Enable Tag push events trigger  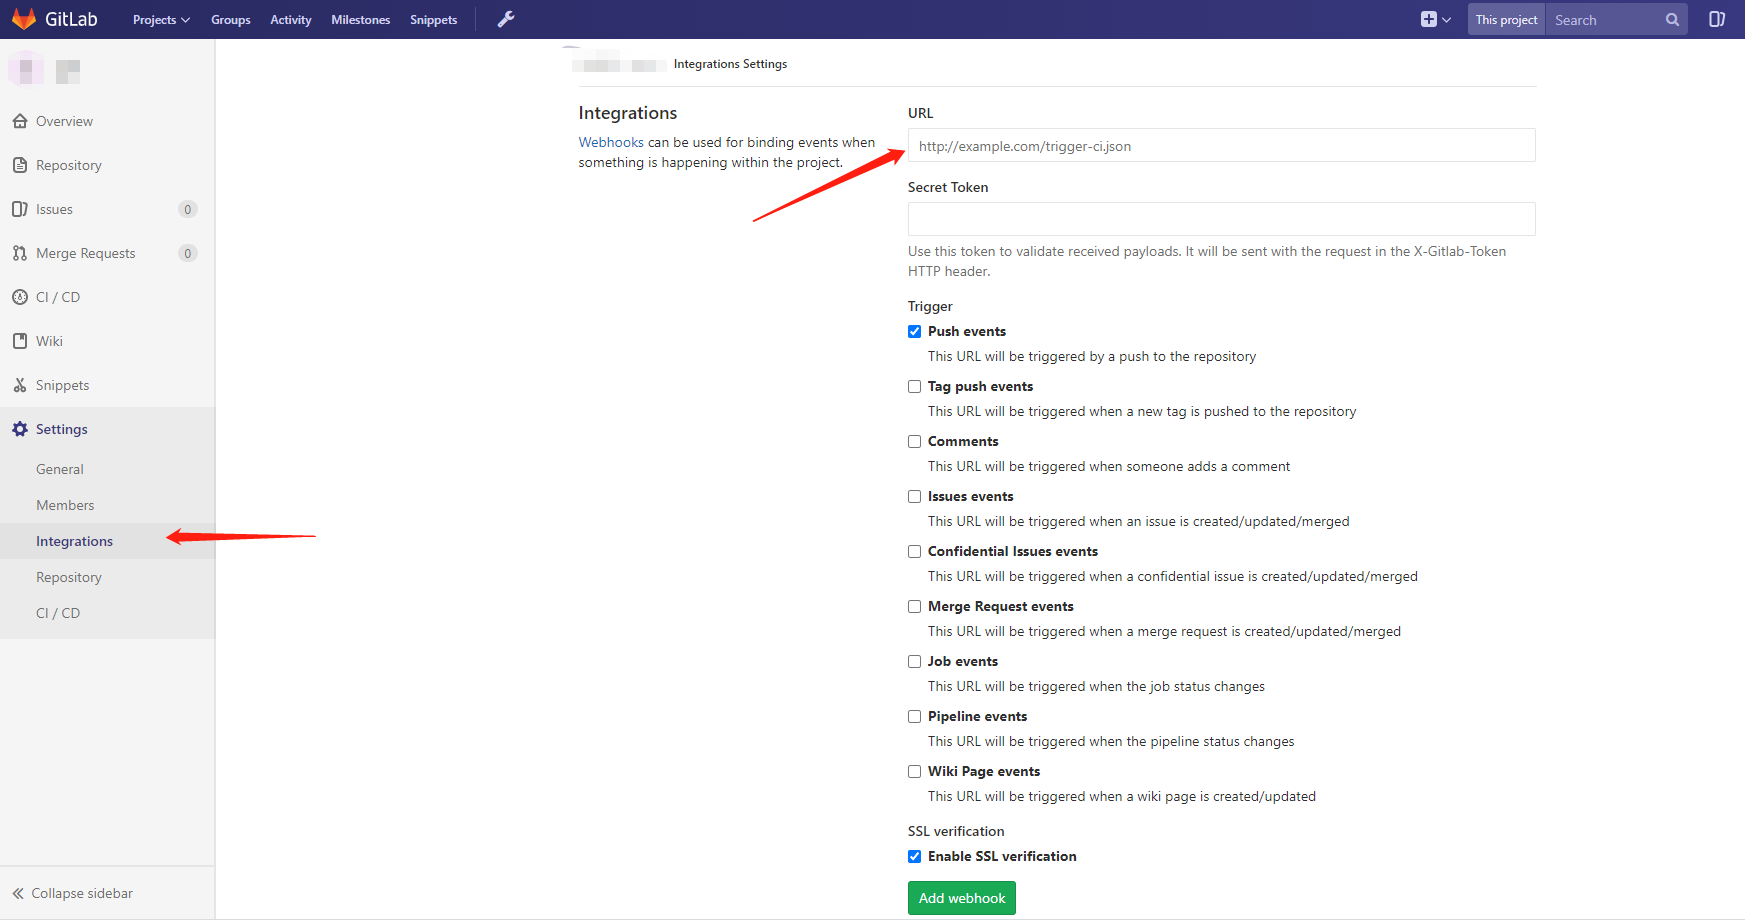click(914, 387)
